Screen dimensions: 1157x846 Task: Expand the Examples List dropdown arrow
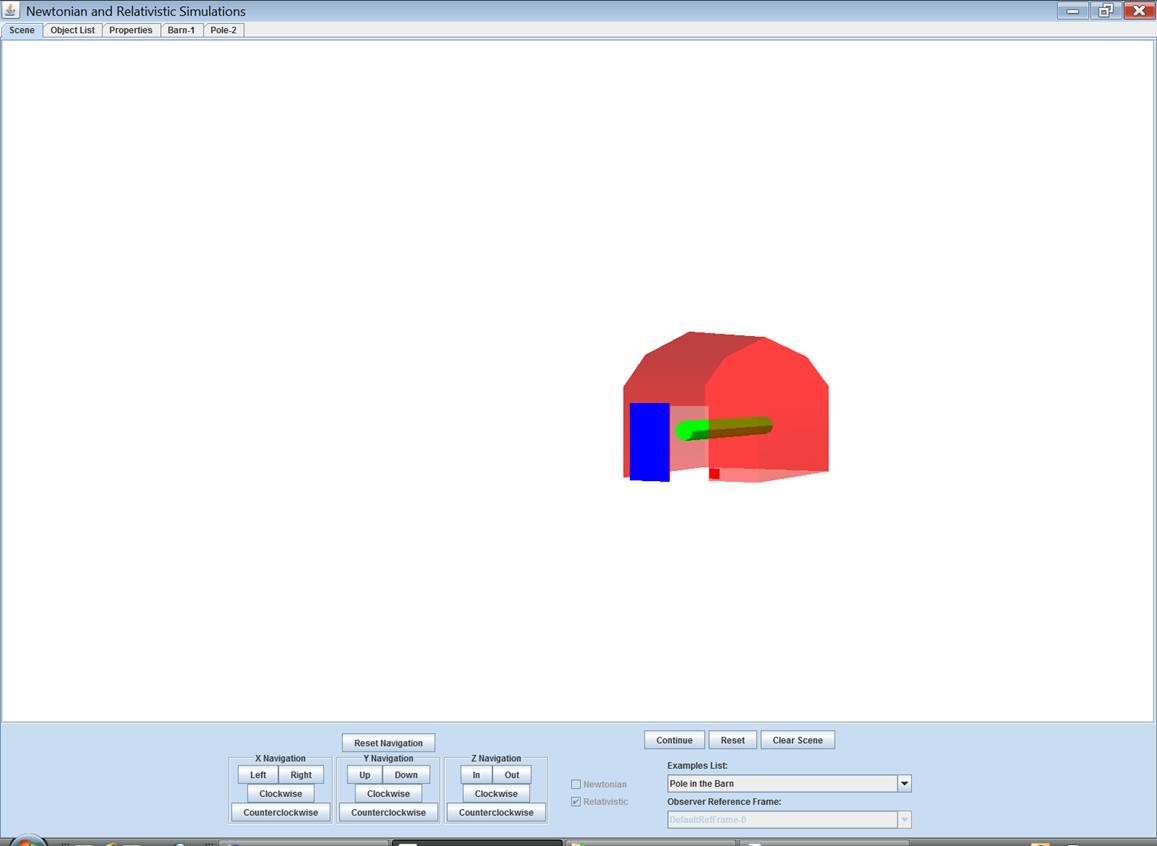(x=904, y=784)
